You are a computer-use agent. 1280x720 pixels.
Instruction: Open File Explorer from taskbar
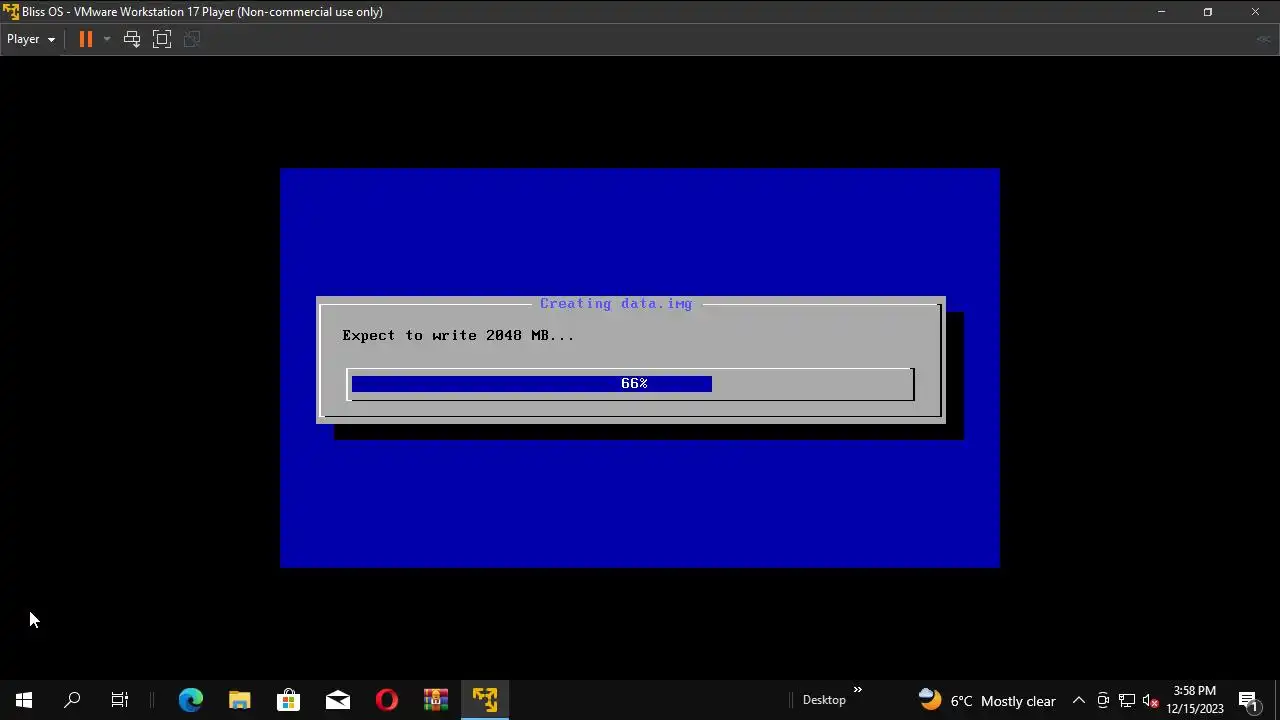[239, 700]
